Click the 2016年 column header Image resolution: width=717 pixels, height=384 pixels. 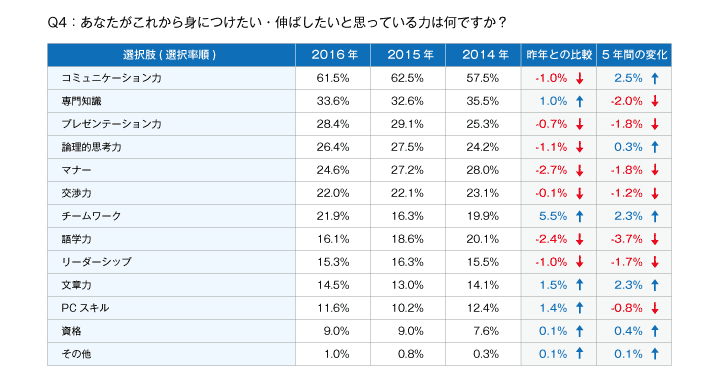[333, 55]
